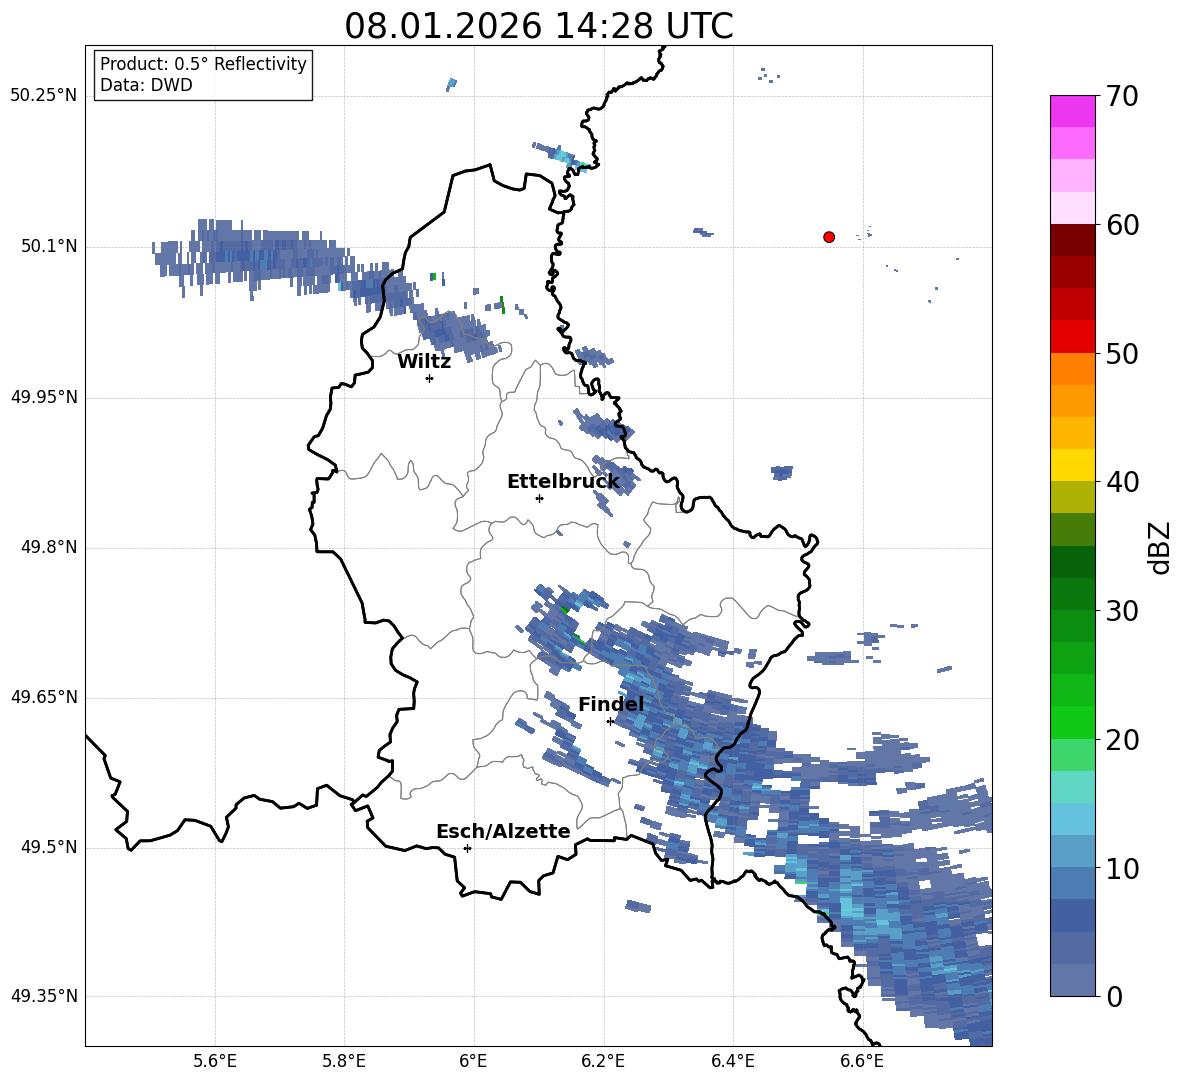Click the 49.95°N latitude label

click(x=45, y=397)
